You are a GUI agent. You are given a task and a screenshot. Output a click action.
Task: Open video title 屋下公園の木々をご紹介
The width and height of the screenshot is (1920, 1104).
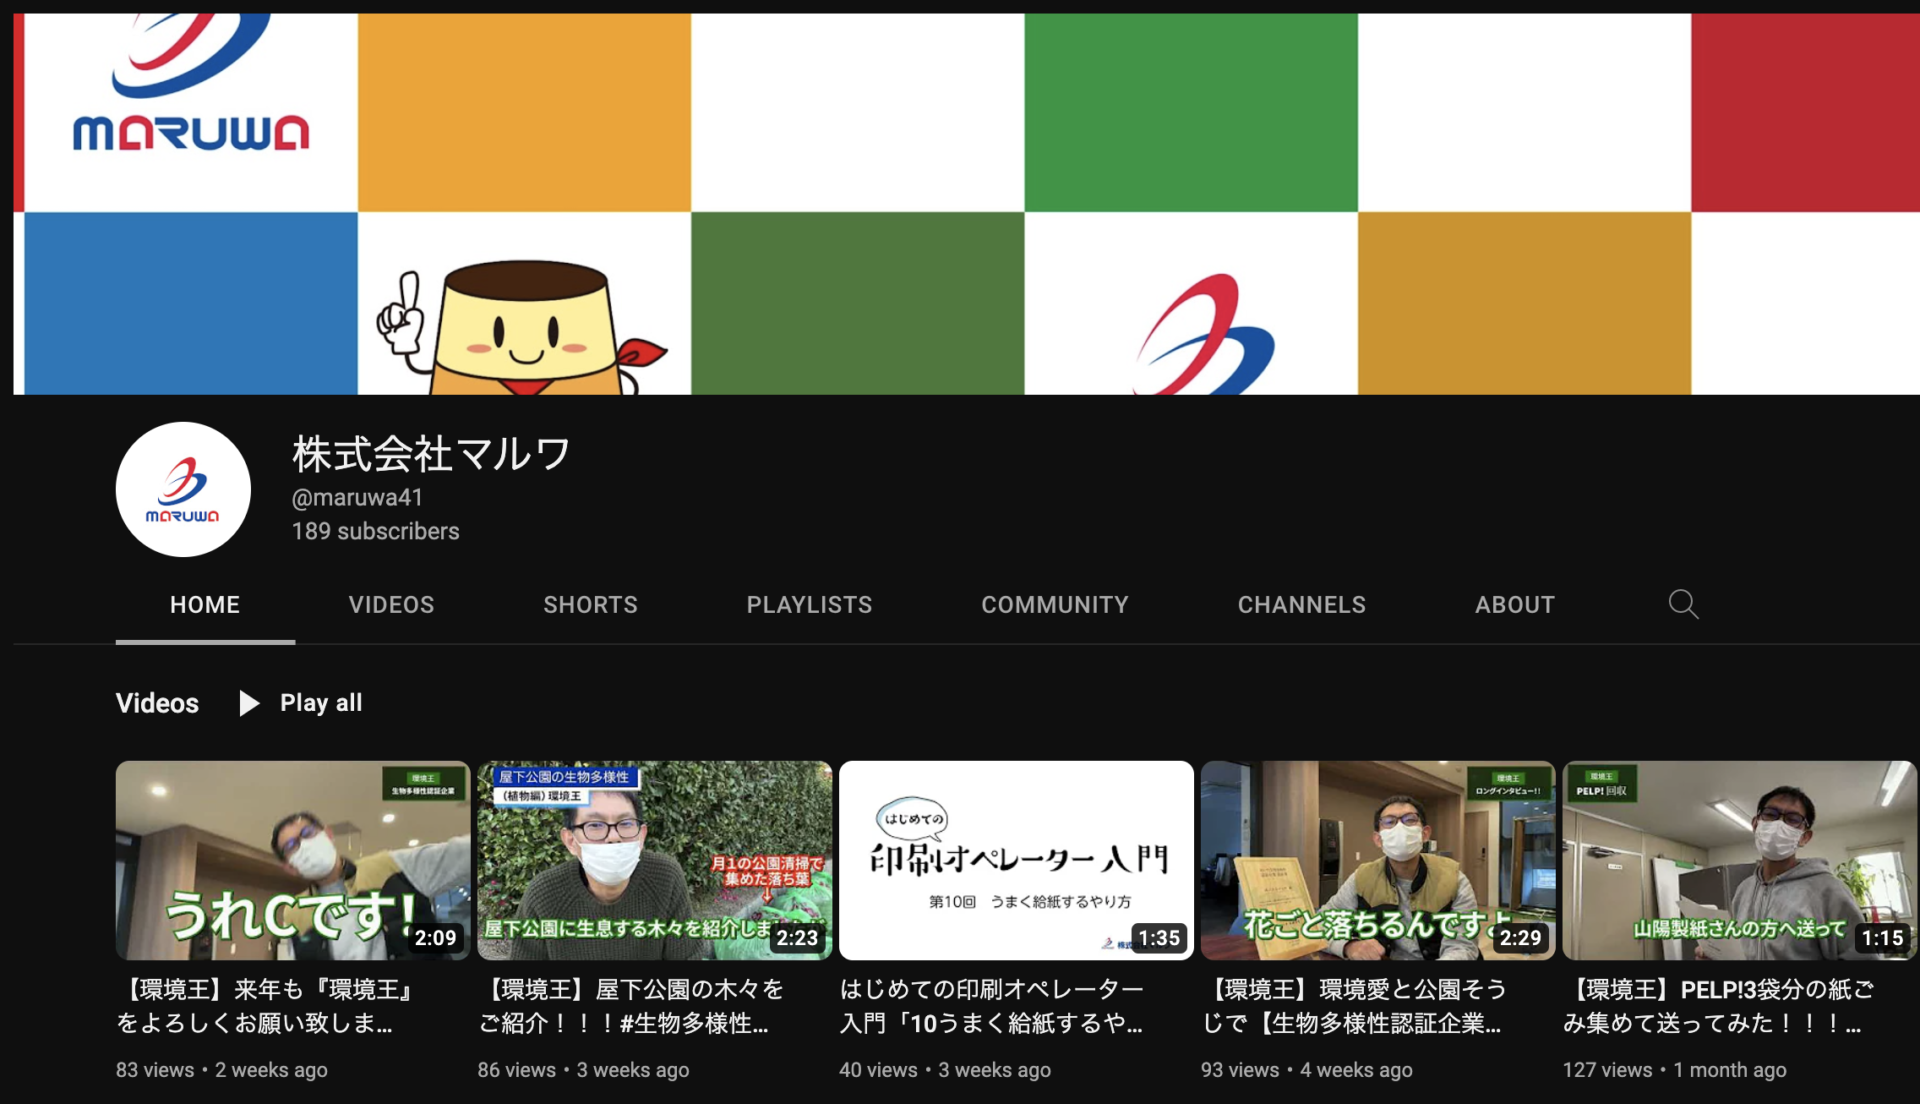(x=631, y=1006)
